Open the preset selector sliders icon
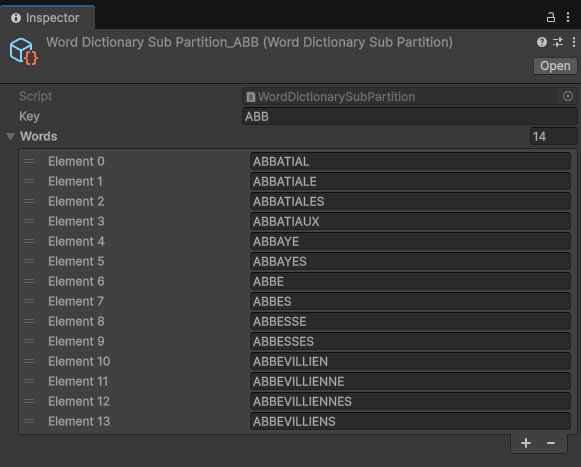 558,42
